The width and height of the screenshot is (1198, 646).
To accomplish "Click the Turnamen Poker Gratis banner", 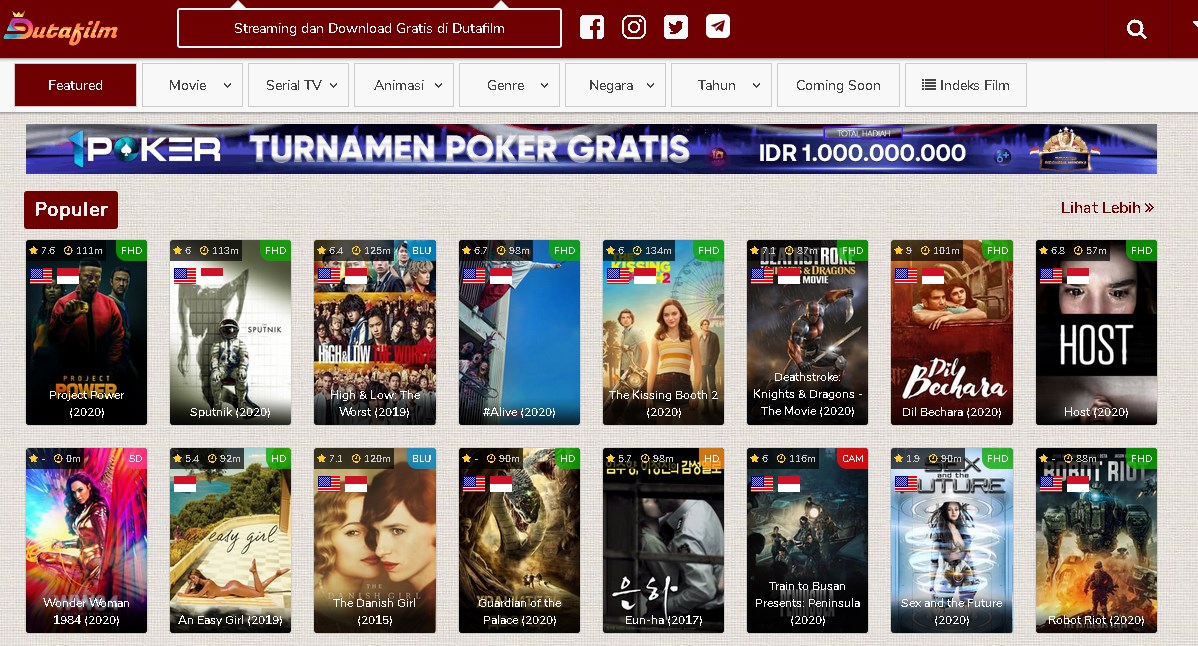I will click(591, 149).
